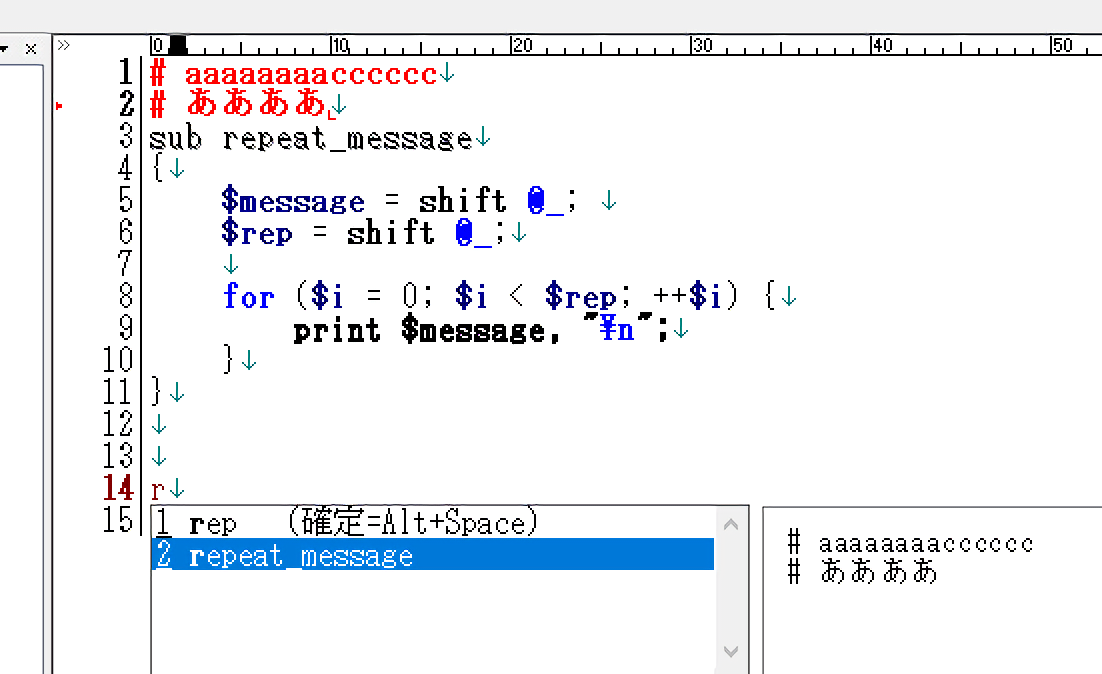Click the line break arrow on line 12

click(159, 424)
